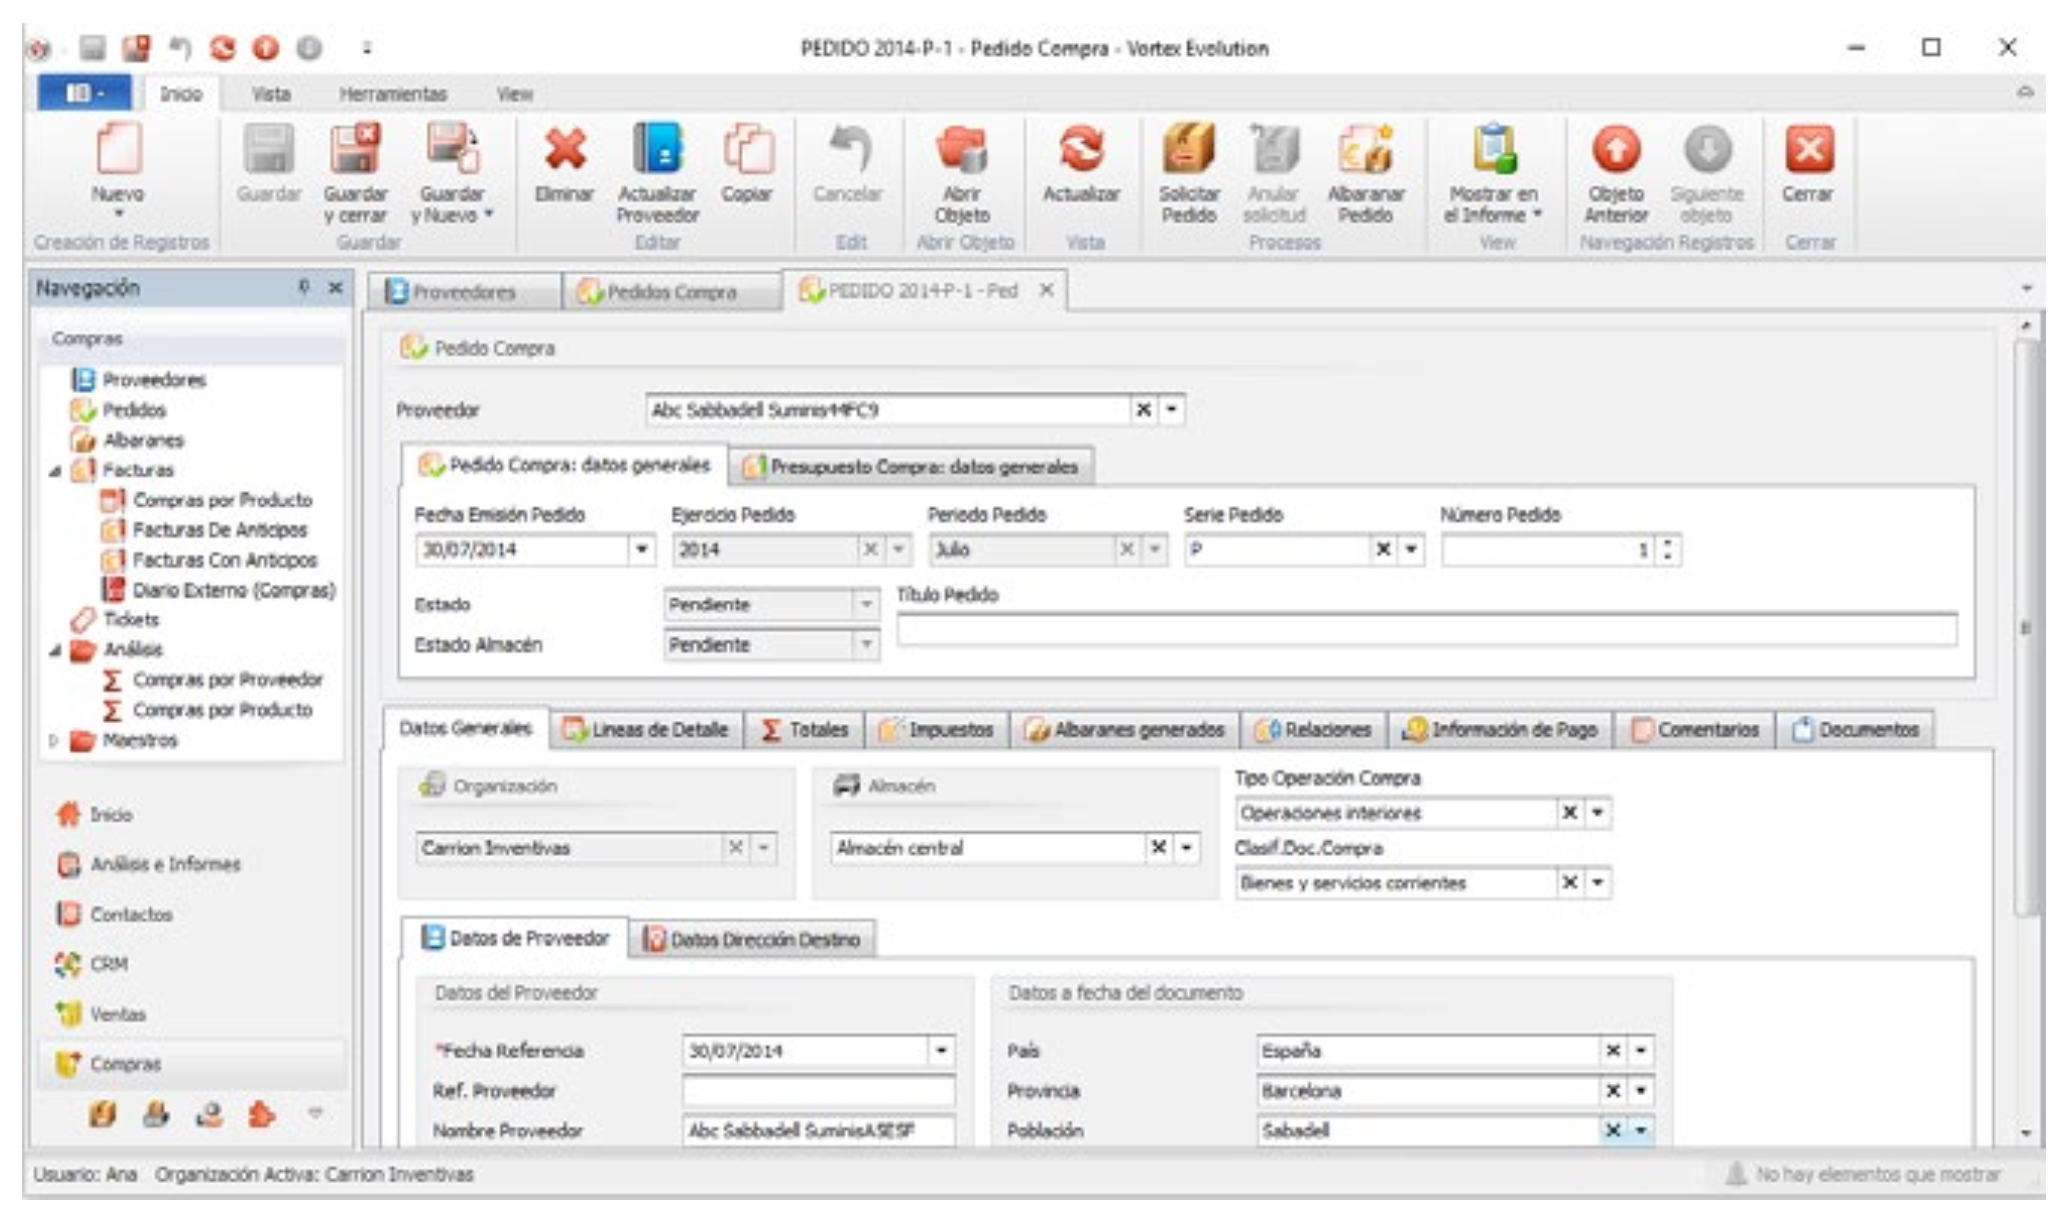Switch to Totales tab
The width and height of the screenshot is (2062, 1216).
point(806,730)
